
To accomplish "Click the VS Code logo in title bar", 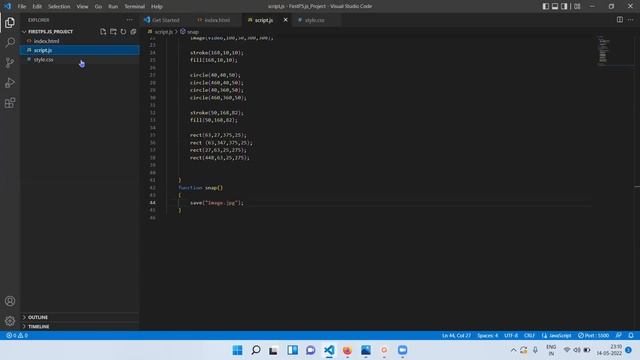I will [x=7, y=6].
